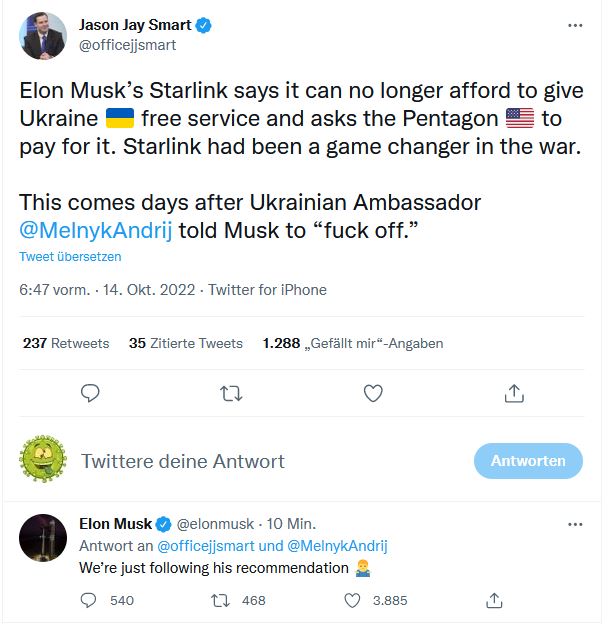Viewport: 609px width, 624px height.
Task: Click the Tweet übersetzen link
Action: pos(70,257)
